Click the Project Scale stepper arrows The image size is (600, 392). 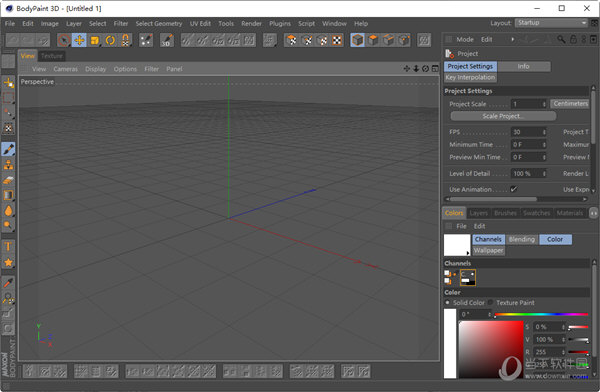(x=544, y=104)
